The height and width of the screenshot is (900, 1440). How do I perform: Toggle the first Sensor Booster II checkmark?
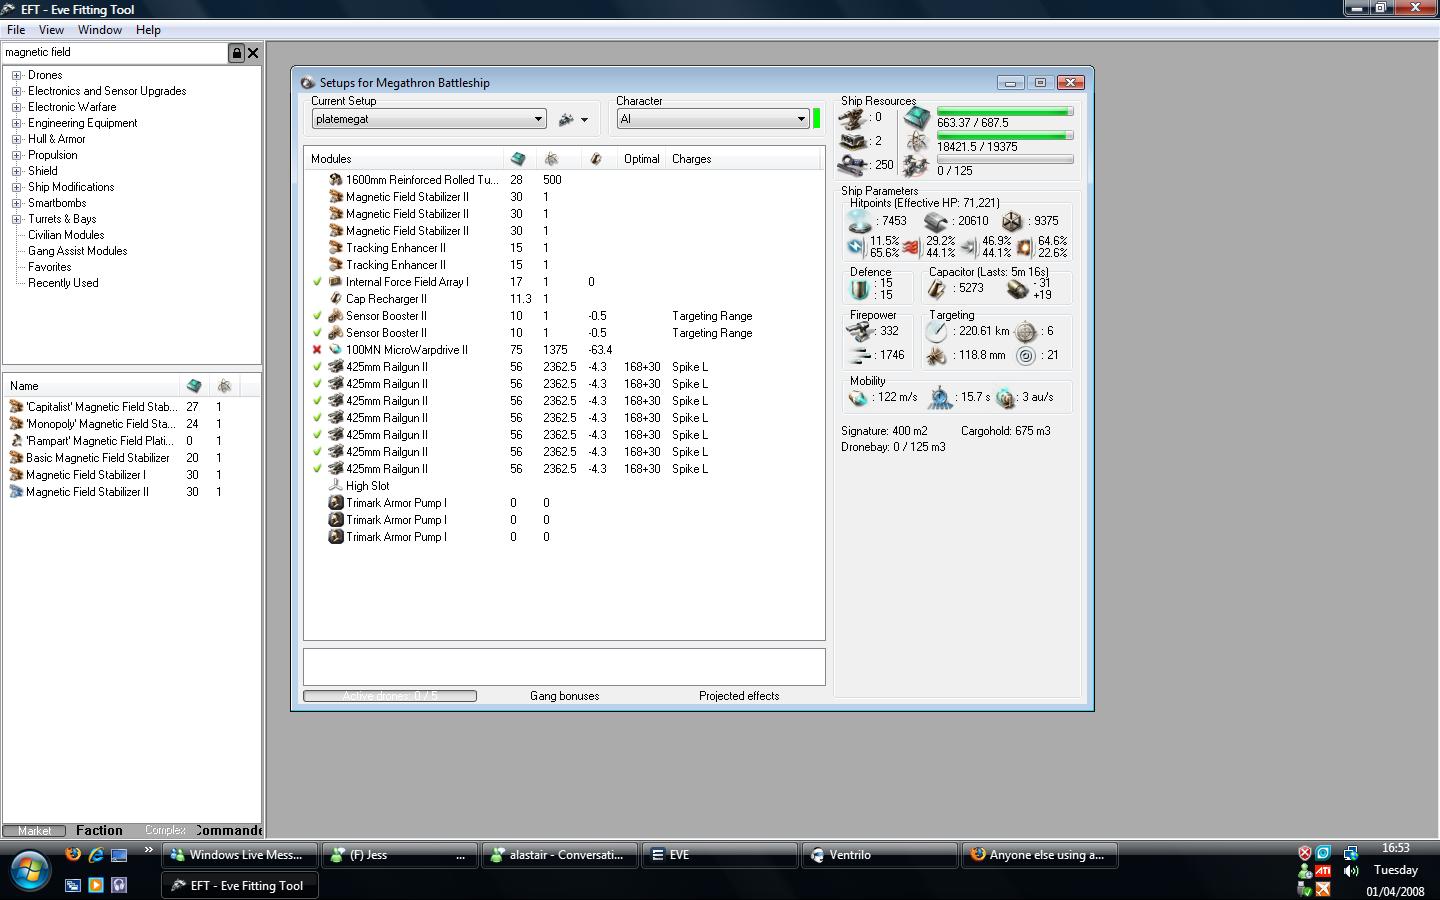(x=317, y=316)
